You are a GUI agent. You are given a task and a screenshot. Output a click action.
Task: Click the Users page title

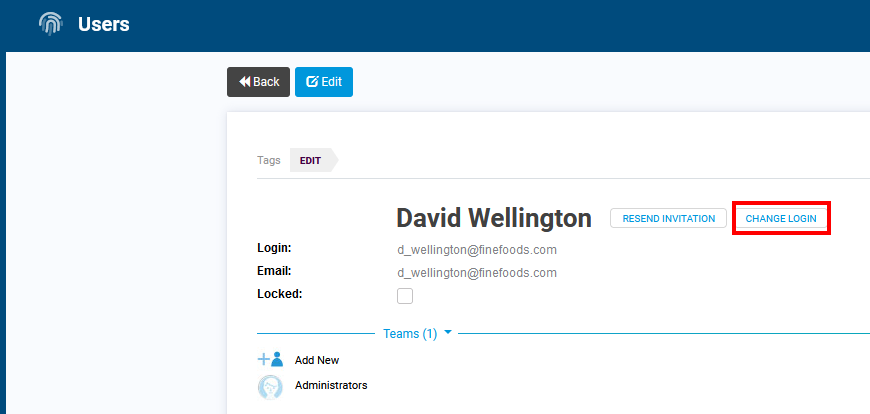104,24
